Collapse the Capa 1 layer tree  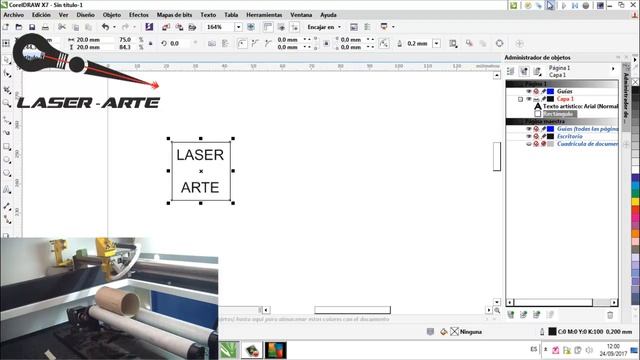pos(520,99)
